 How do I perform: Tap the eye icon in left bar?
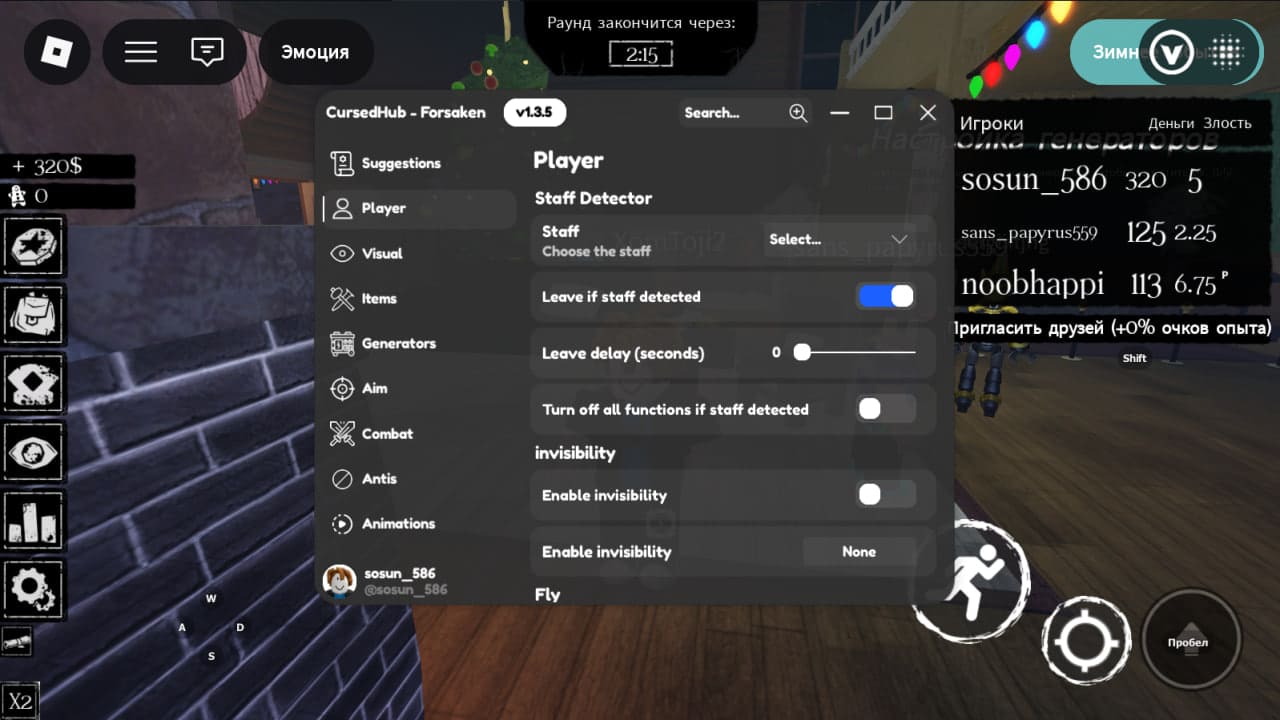[x=35, y=453]
